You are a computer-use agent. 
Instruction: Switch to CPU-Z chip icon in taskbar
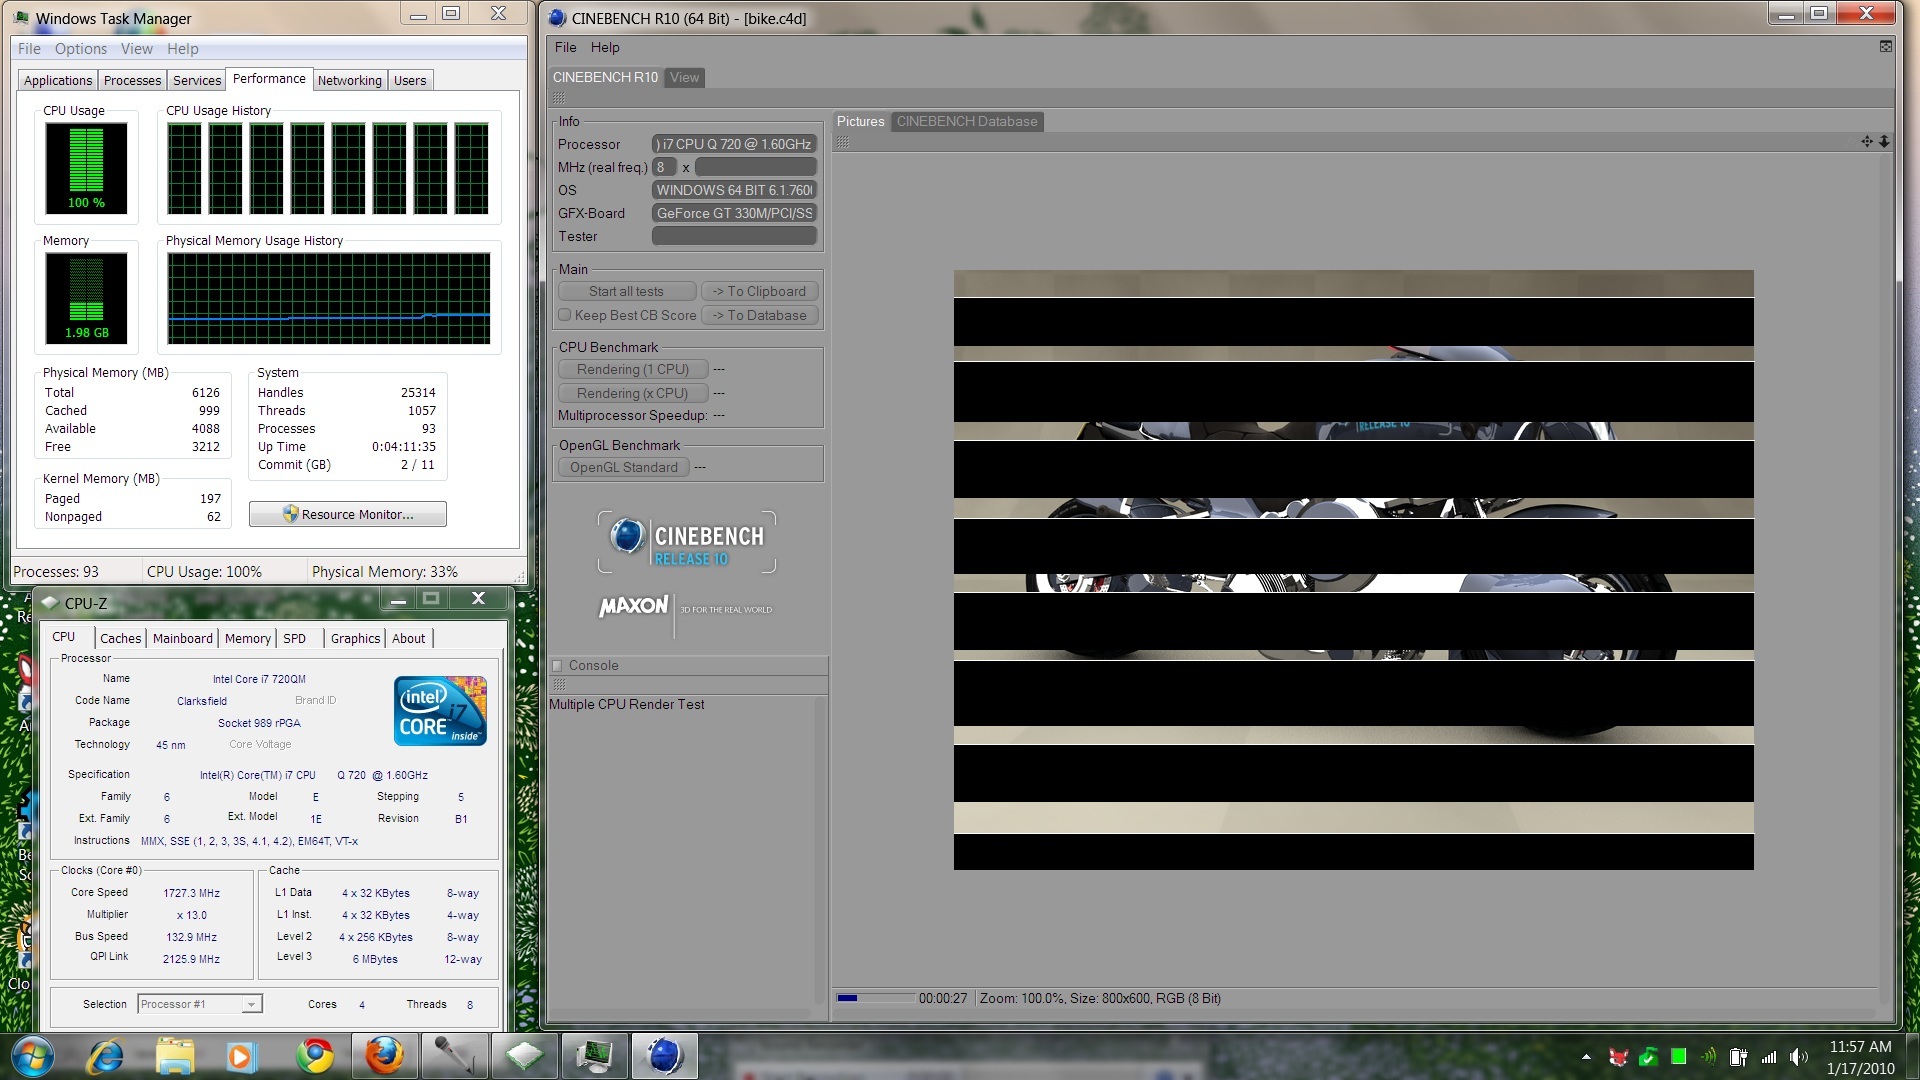tap(524, 1056)
